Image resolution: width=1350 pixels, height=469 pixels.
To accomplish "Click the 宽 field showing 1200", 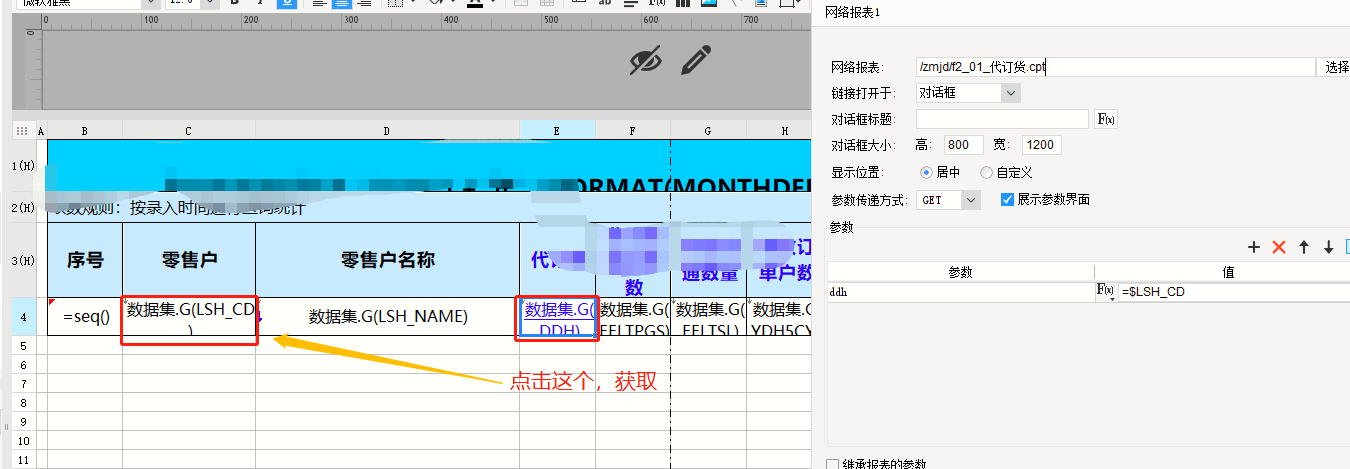I will [x=1041, y=145].
